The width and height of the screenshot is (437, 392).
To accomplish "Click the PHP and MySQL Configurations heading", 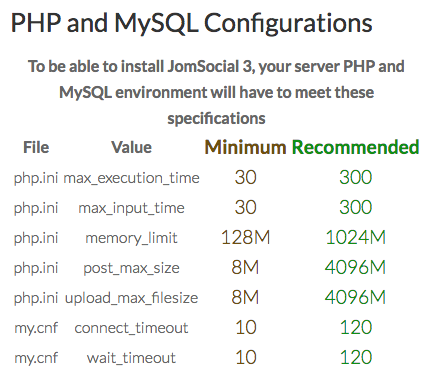I will (x=191, y=24).
